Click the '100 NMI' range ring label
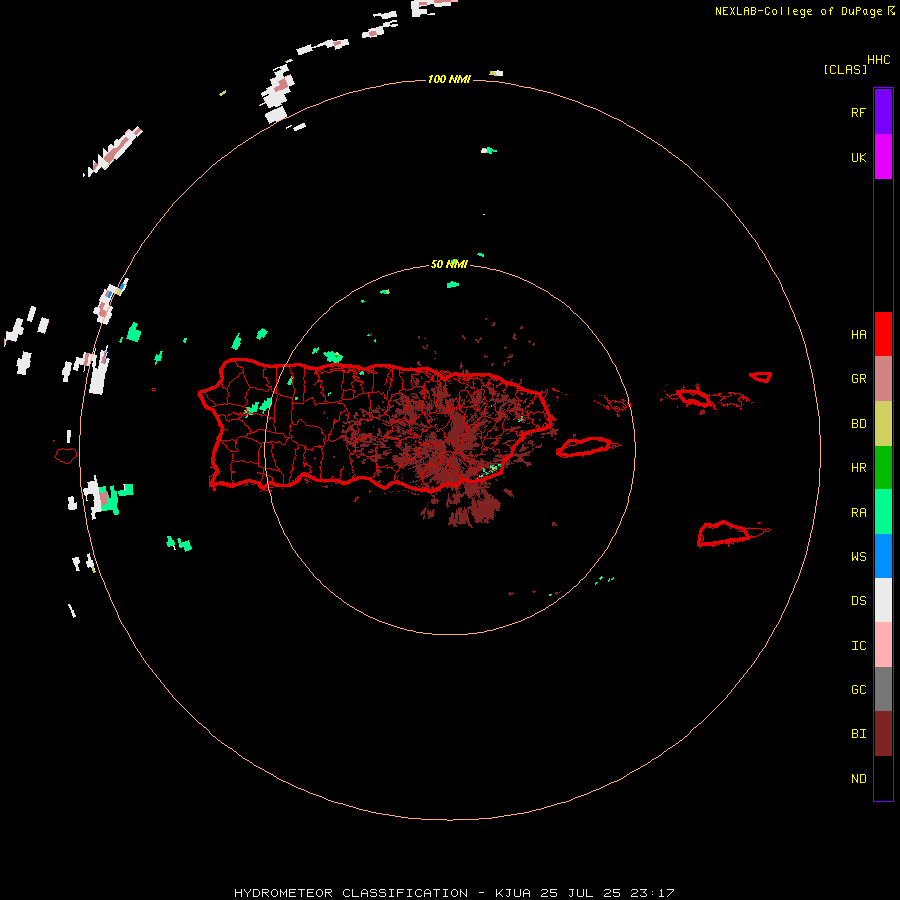The image size is (900, 900). pyautogui.click(x=449, y=79)
